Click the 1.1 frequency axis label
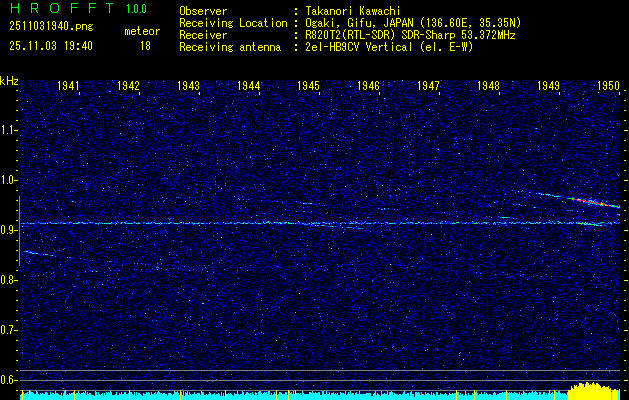Viewport: 629px width, 400px height. point(9,130)
